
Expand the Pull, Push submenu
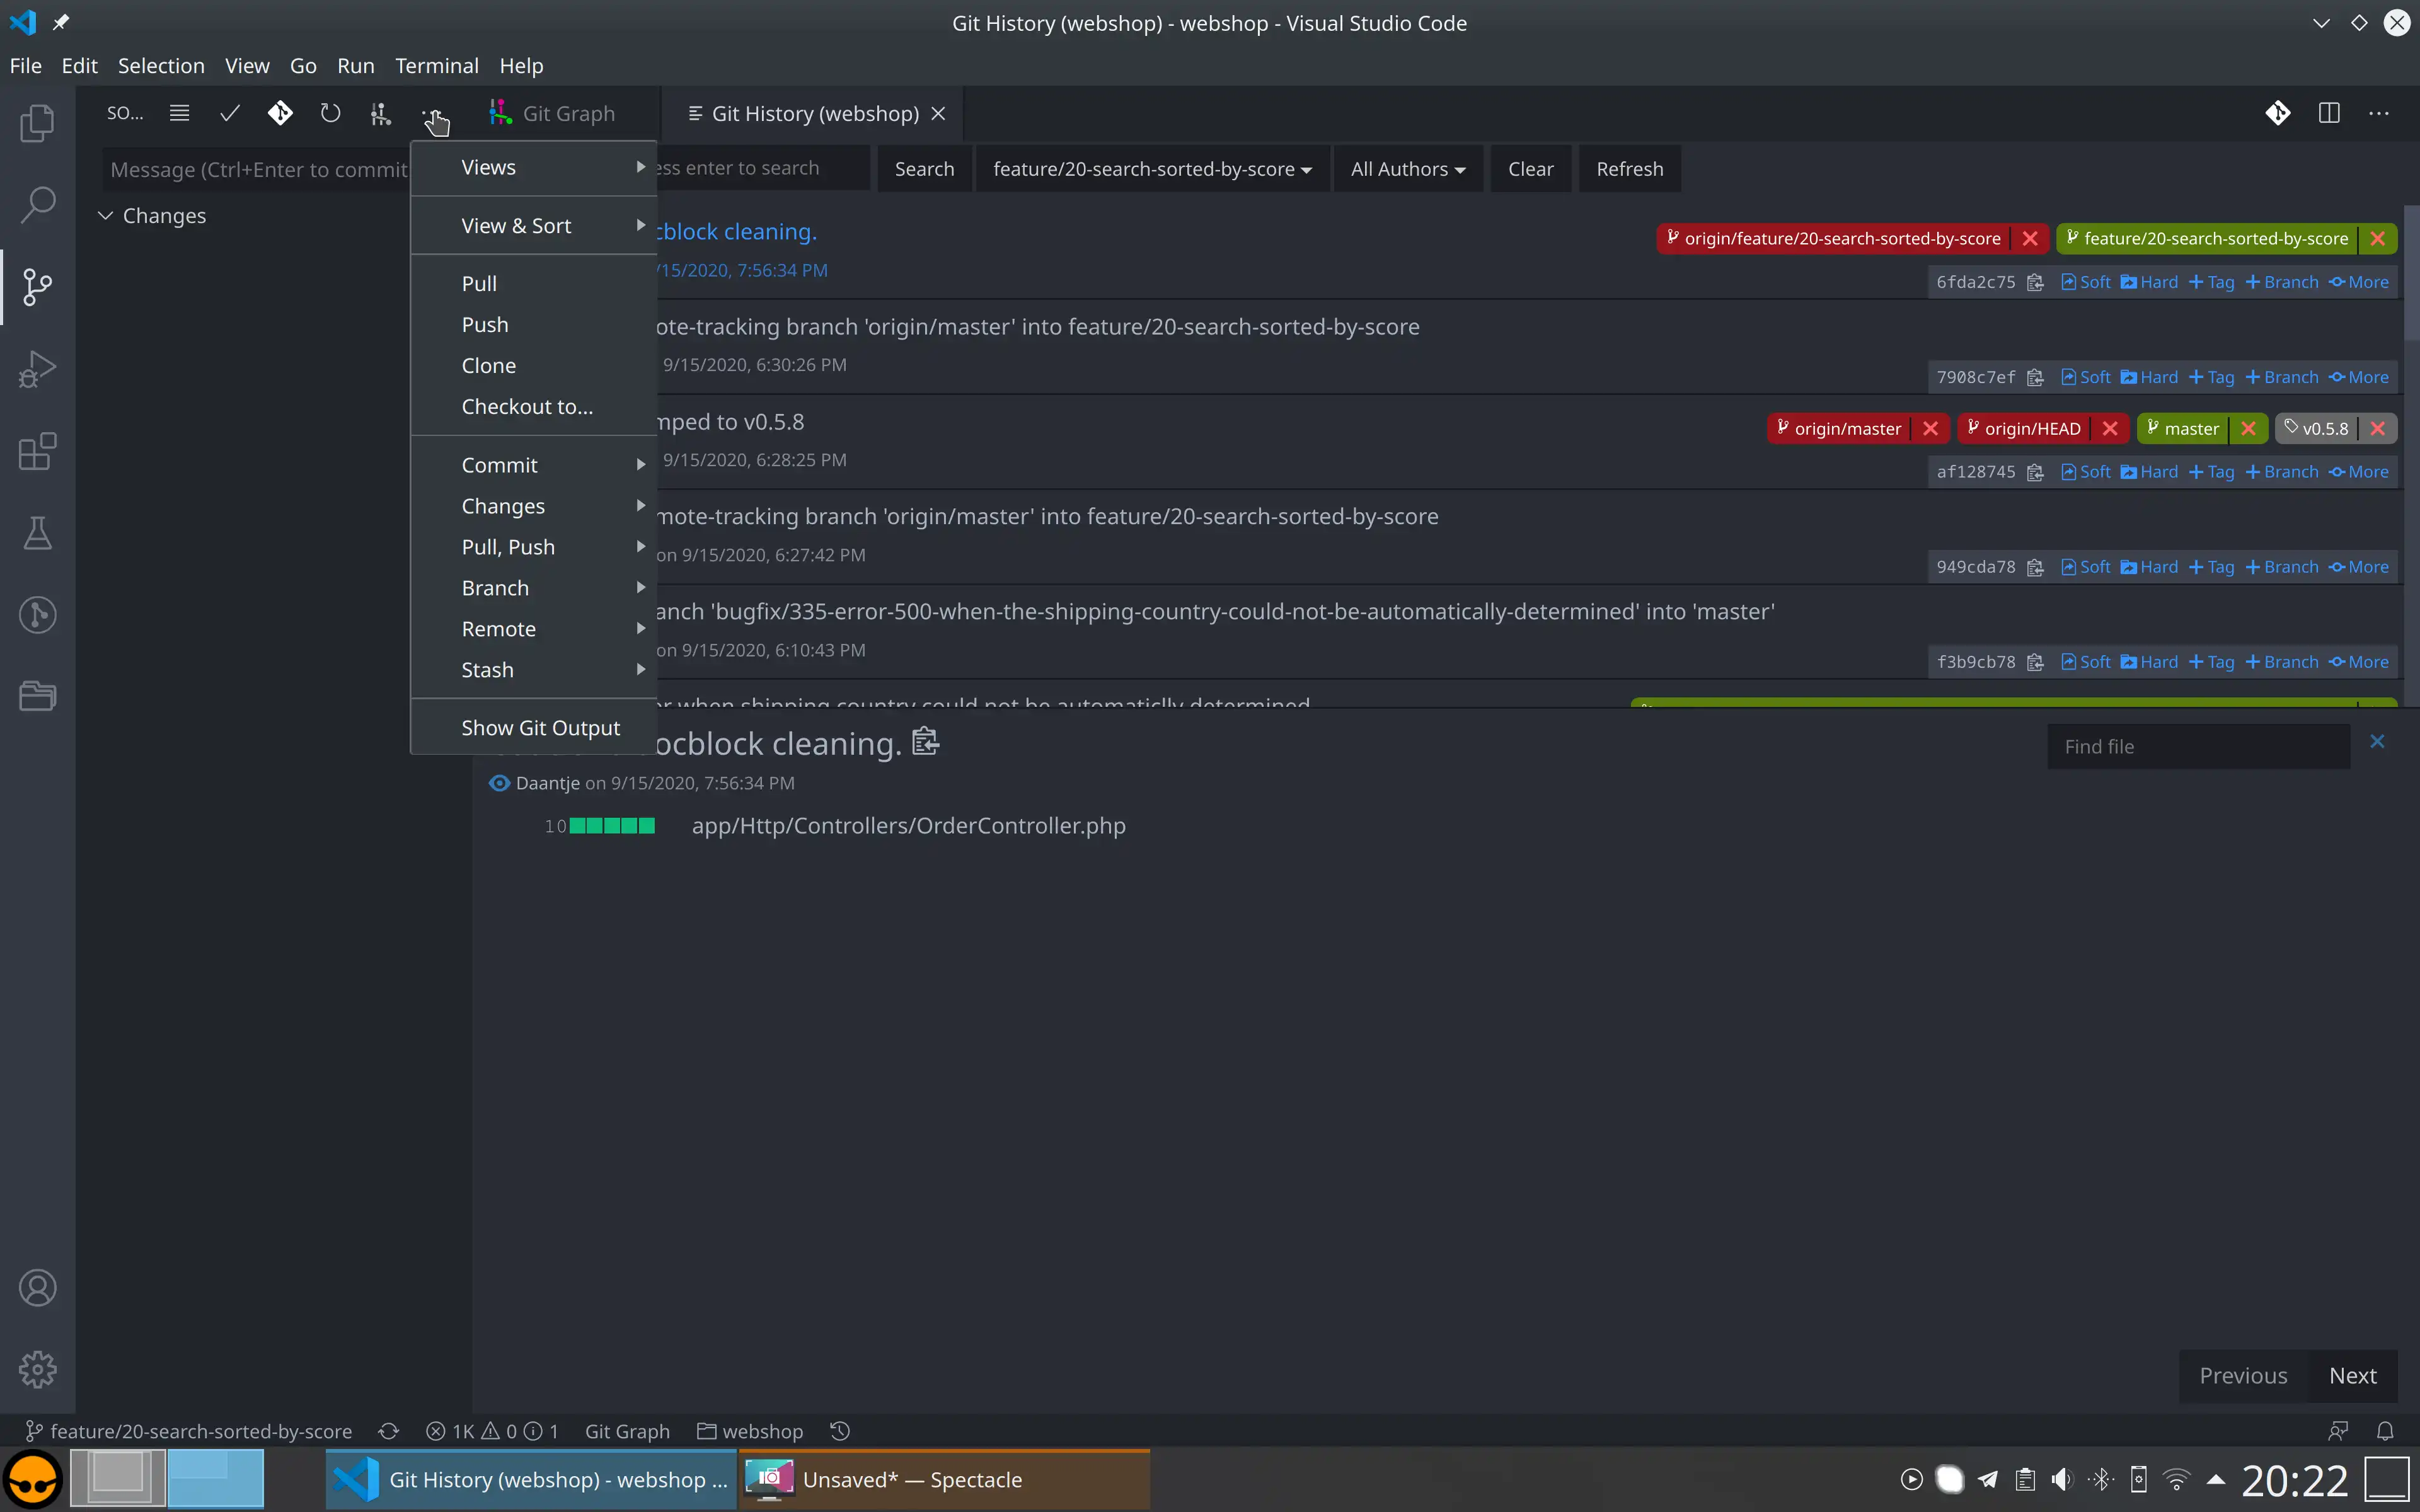(x=534, y=547)
